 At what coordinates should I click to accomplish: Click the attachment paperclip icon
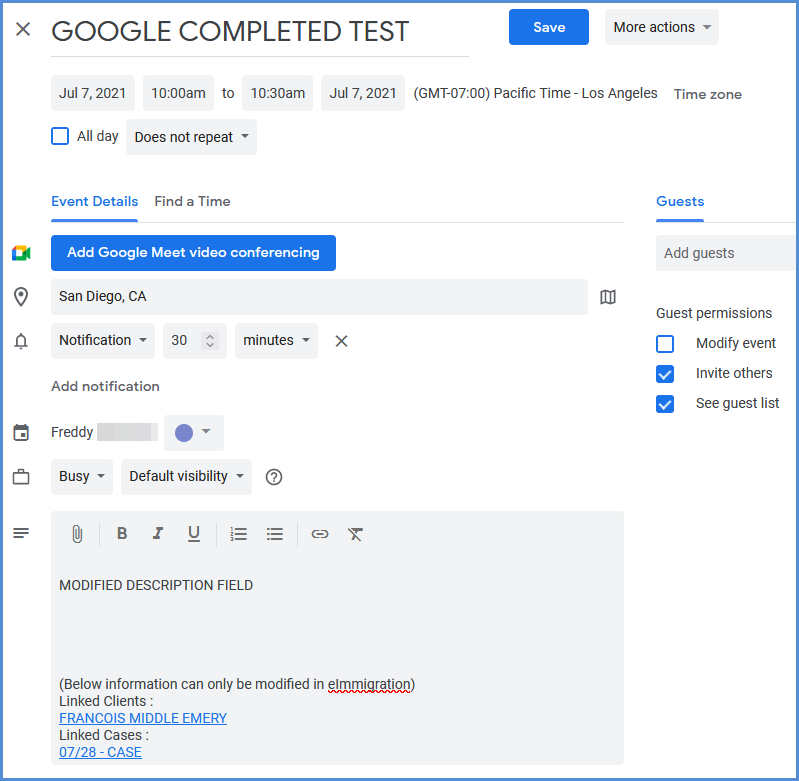tap(77, 534)
